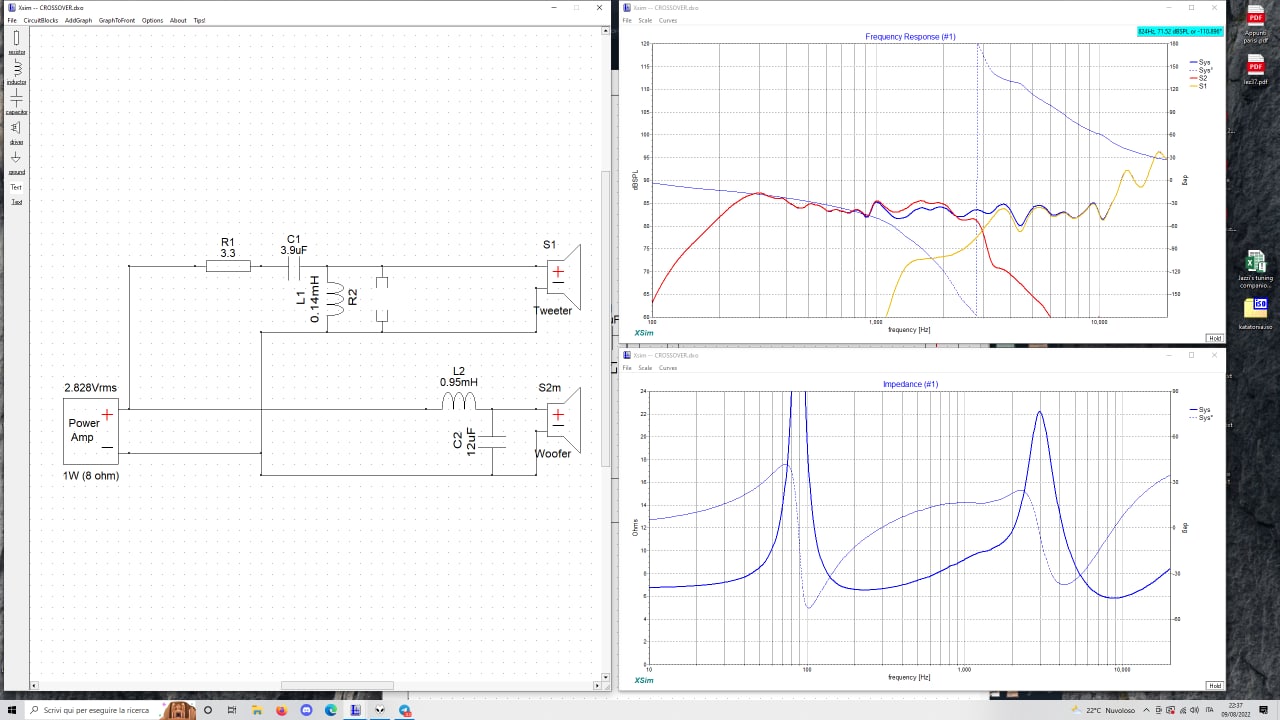This screenshot has height=720, width=1280.
Task: Select the capacitor component tool
Action: (x=16, y=100)
